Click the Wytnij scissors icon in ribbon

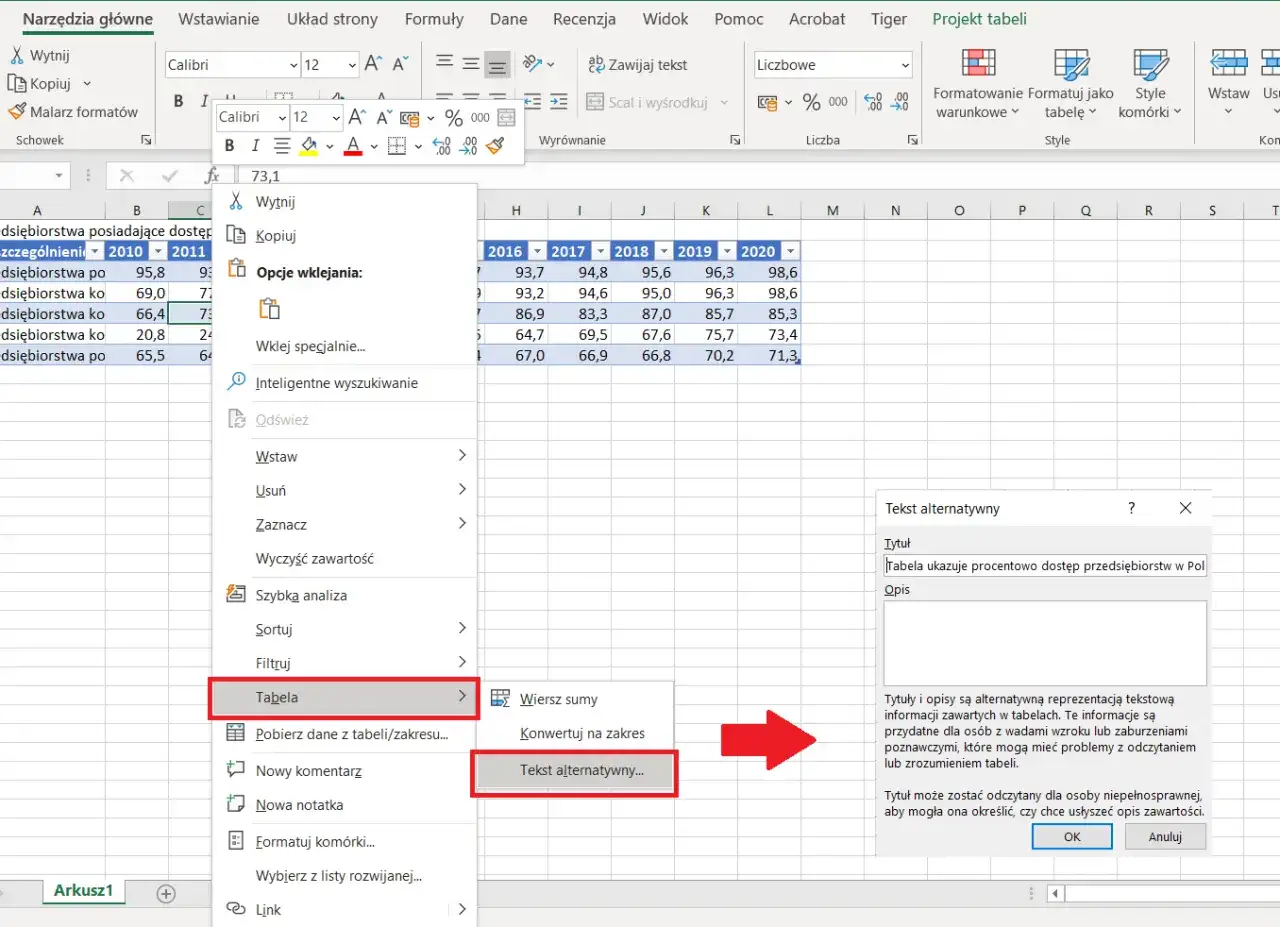[x=17, y=56]
